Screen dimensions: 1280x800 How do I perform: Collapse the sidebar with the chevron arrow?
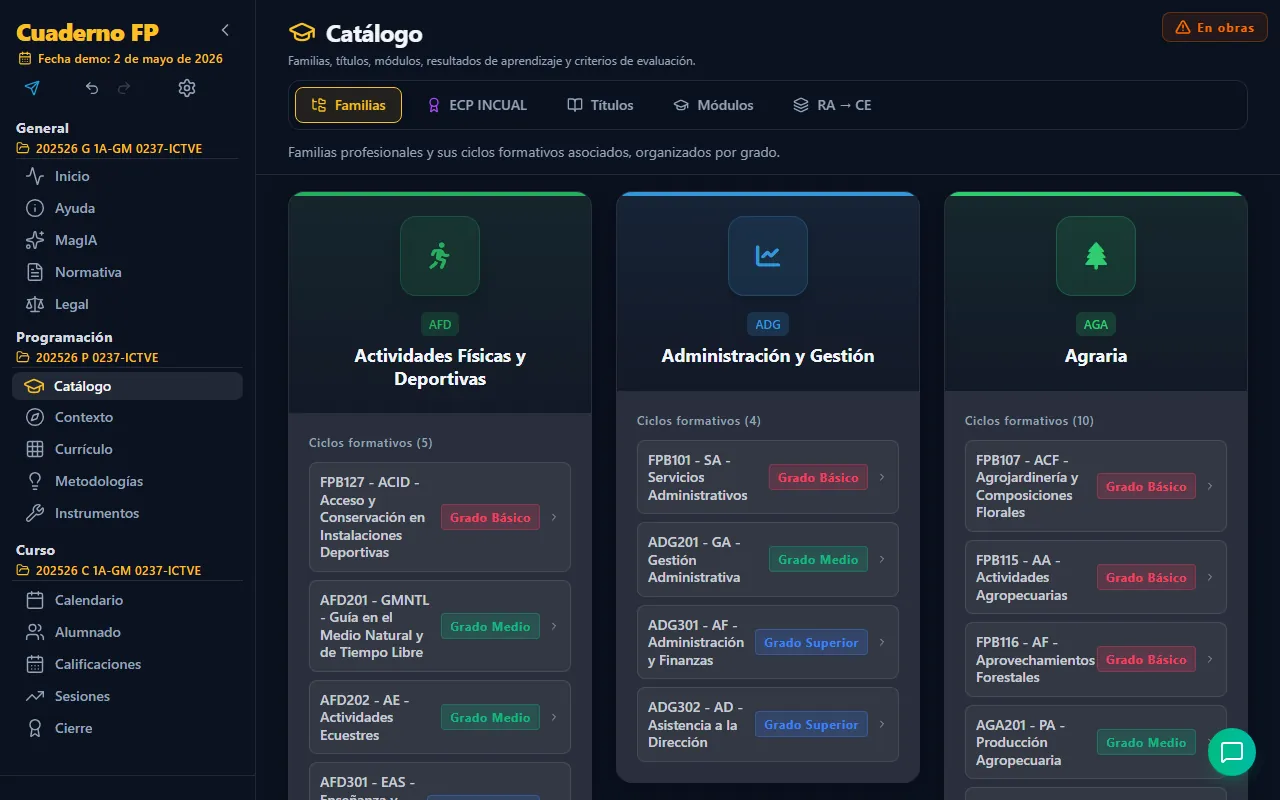226,30
